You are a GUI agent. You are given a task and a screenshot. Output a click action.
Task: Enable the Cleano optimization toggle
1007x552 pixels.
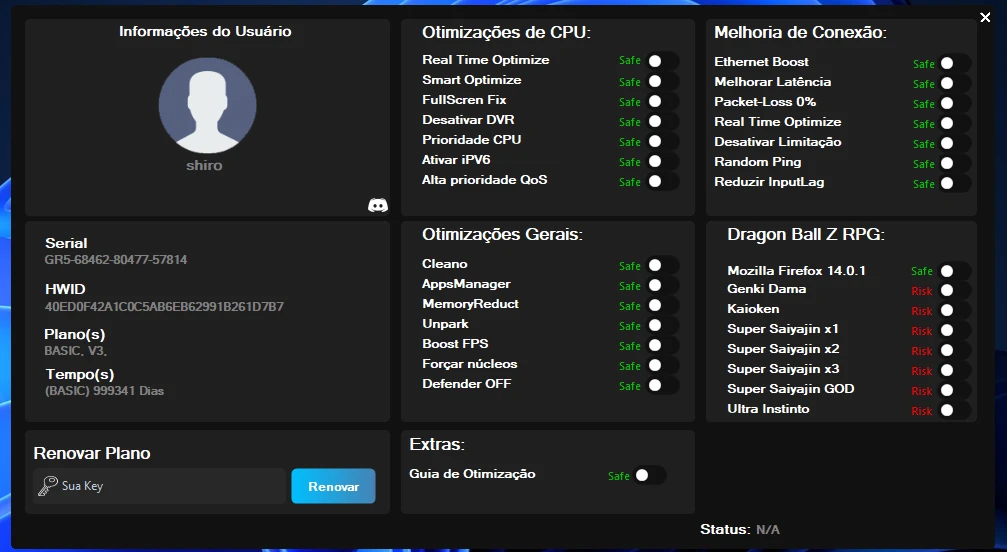(x=661, y=265)
